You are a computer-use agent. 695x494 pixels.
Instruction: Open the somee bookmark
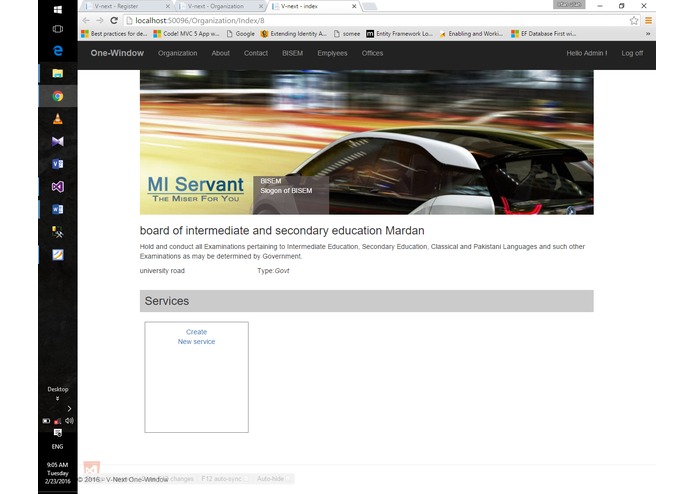point(347,34)
